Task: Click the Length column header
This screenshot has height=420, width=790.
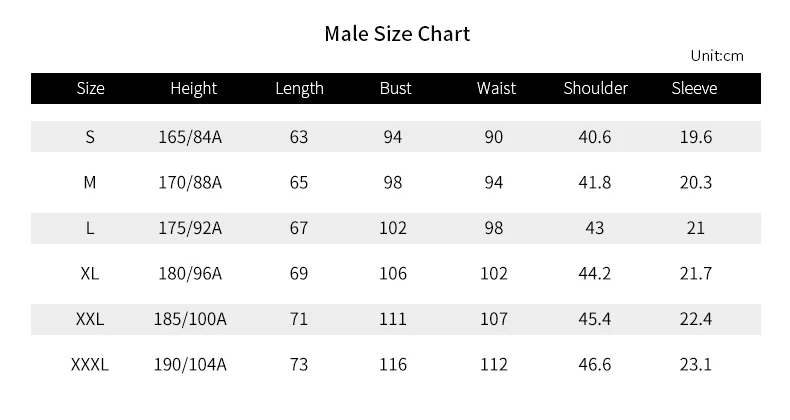Action: (x=299, y=88)
